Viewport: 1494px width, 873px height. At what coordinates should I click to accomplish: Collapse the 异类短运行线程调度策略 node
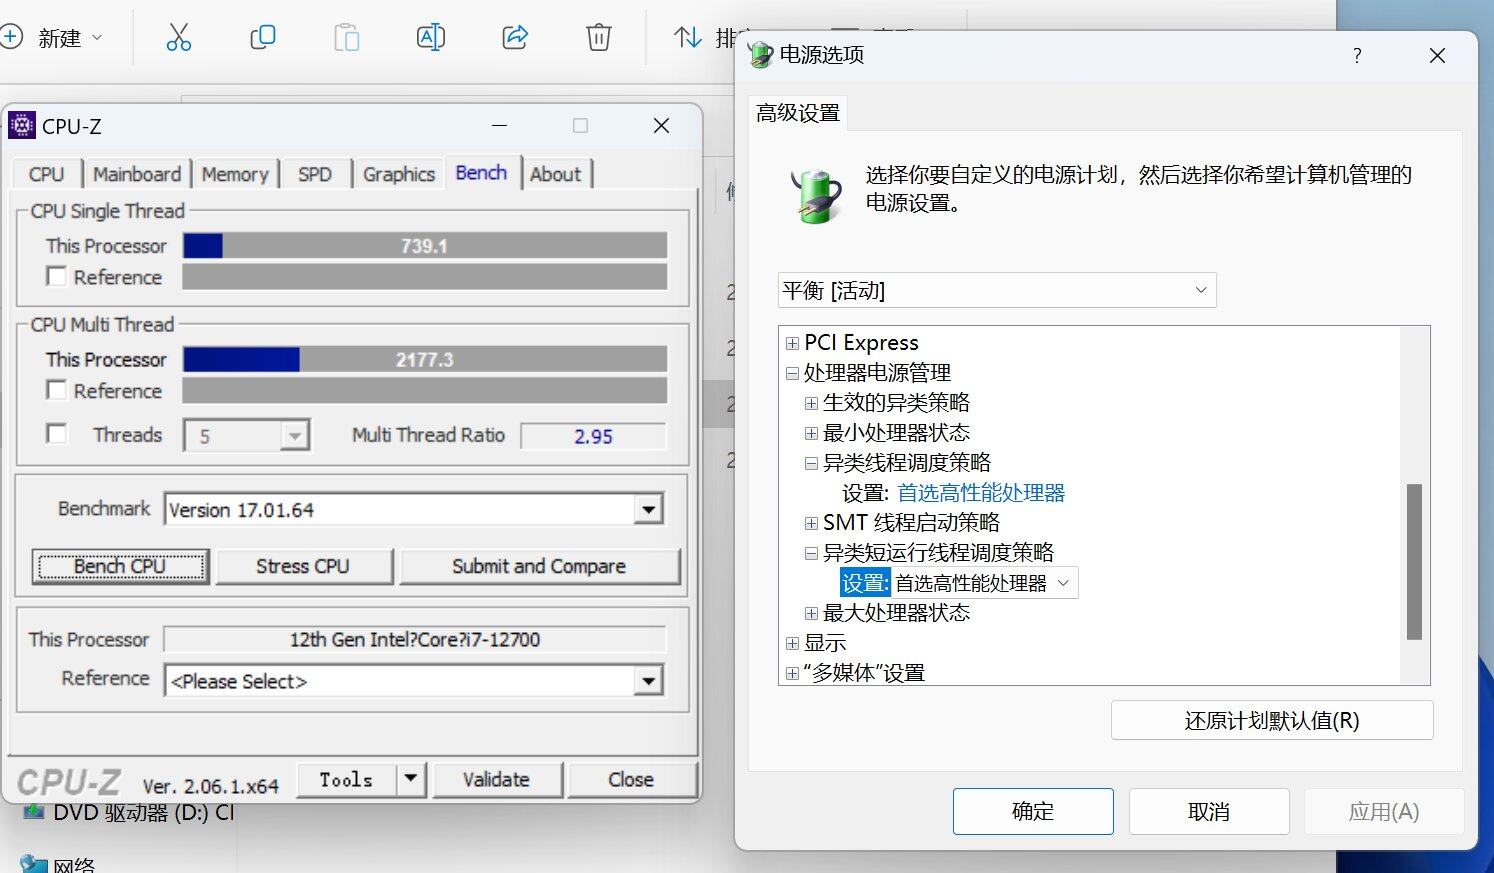tap(811, 553)
